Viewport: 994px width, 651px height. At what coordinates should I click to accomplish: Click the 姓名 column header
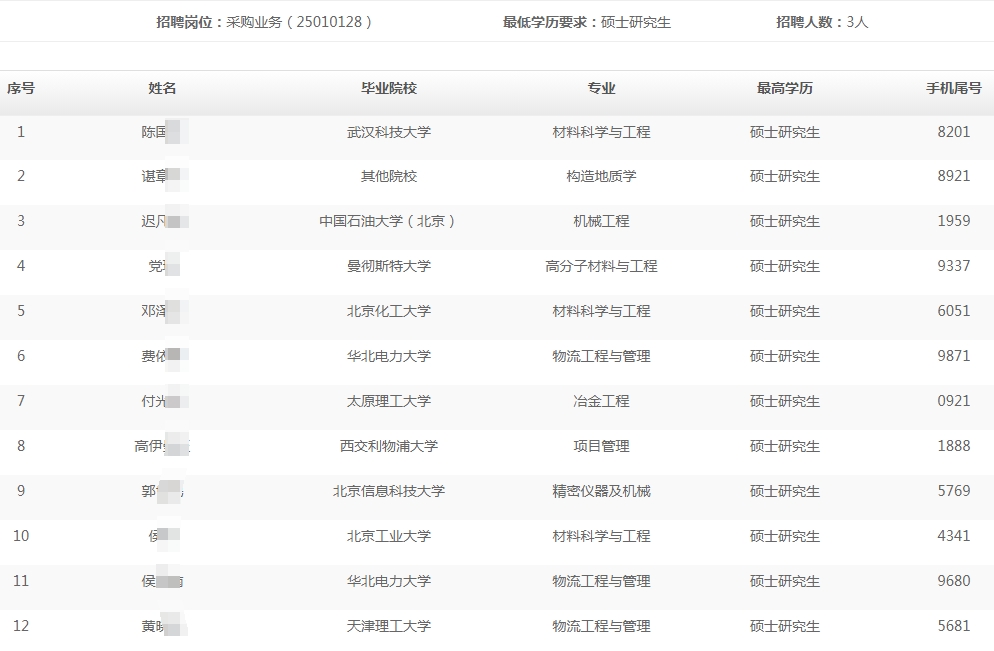(162, 88)
